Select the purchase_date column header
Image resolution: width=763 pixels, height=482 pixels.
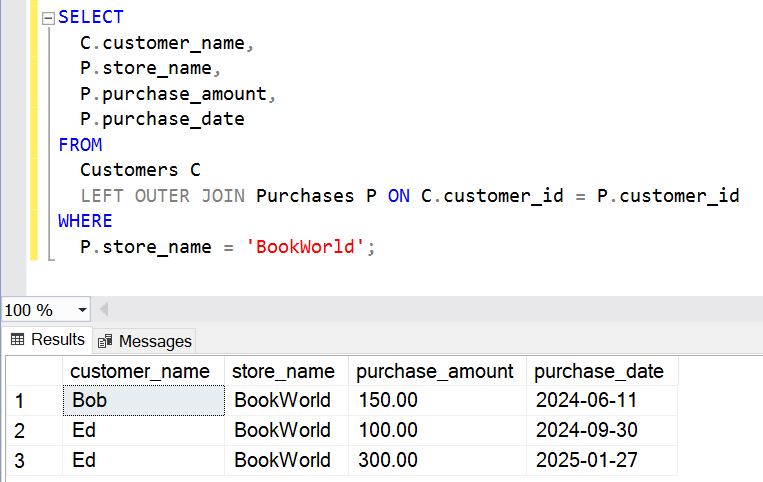tap(599, 371)
